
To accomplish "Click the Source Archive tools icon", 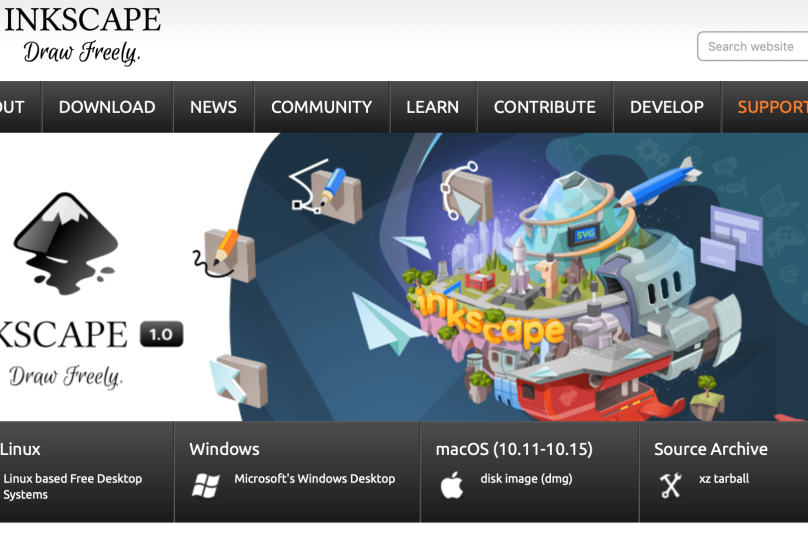I will [x=670, y=486].
